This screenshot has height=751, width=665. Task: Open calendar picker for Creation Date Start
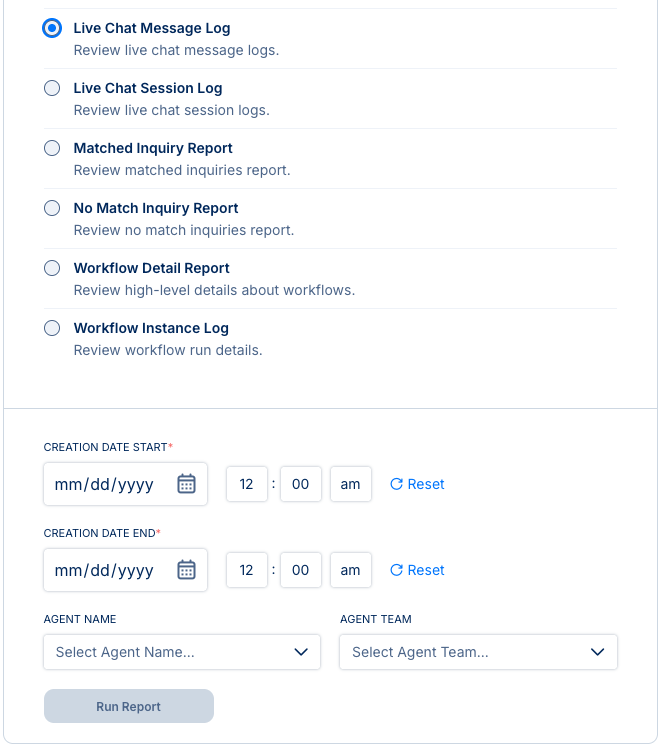point(186,484)
